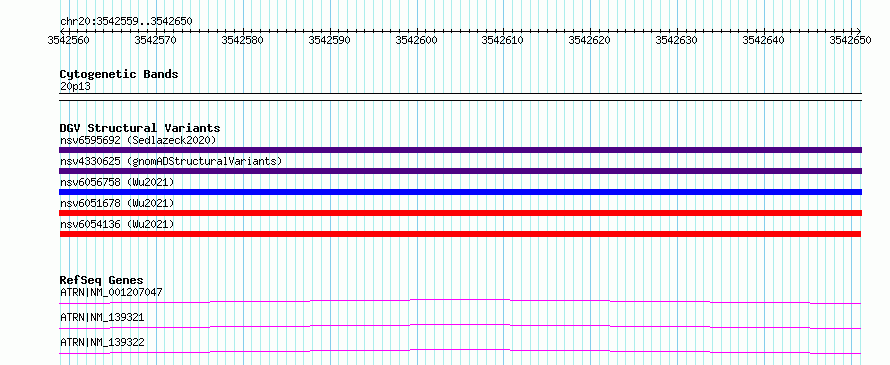Click ruler tick label 3542620
The width and height of the screenshot is (890, 365).
[x=590, y=40]
